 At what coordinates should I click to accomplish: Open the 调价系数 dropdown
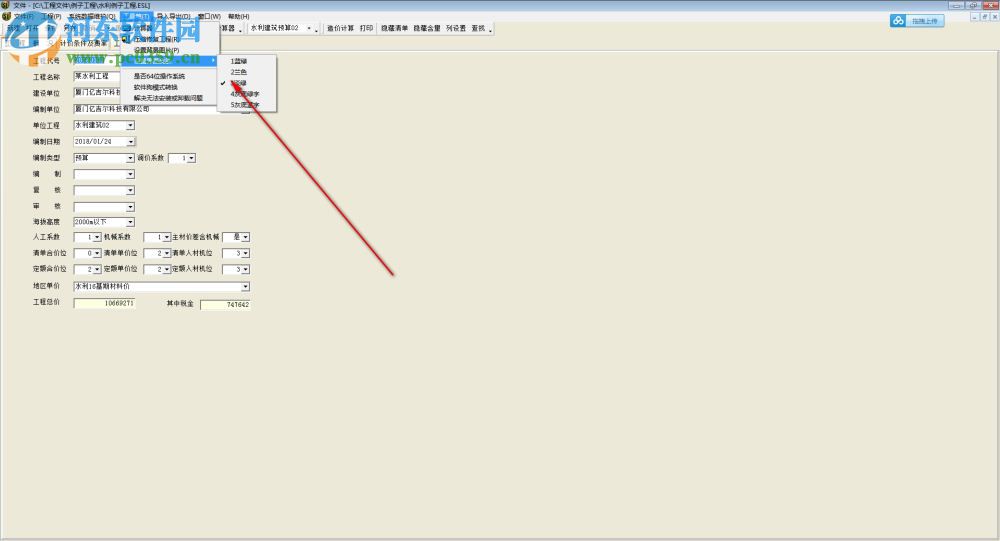click(191, 158)
